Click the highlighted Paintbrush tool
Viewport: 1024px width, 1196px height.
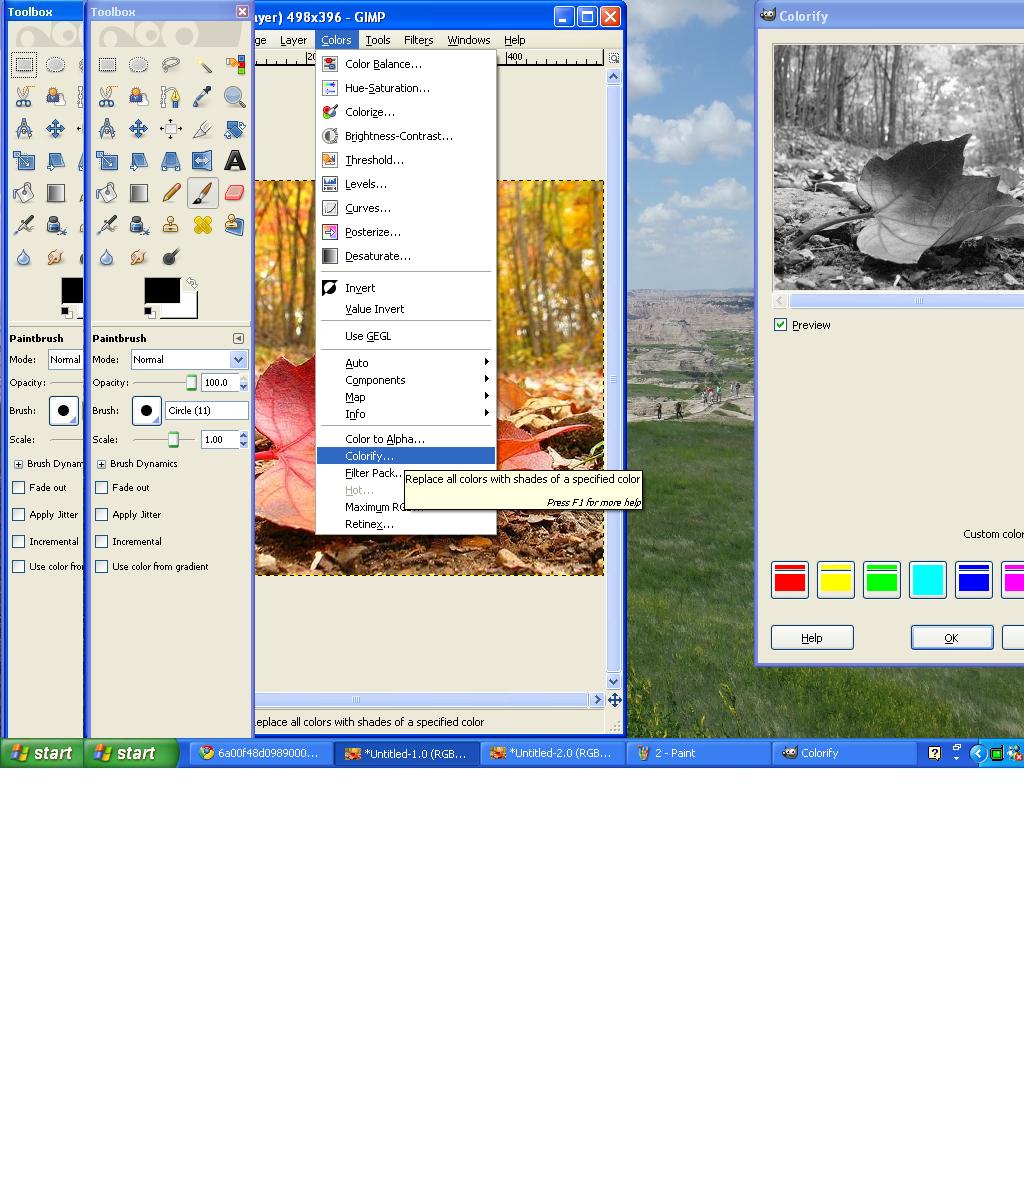[203, 193]
